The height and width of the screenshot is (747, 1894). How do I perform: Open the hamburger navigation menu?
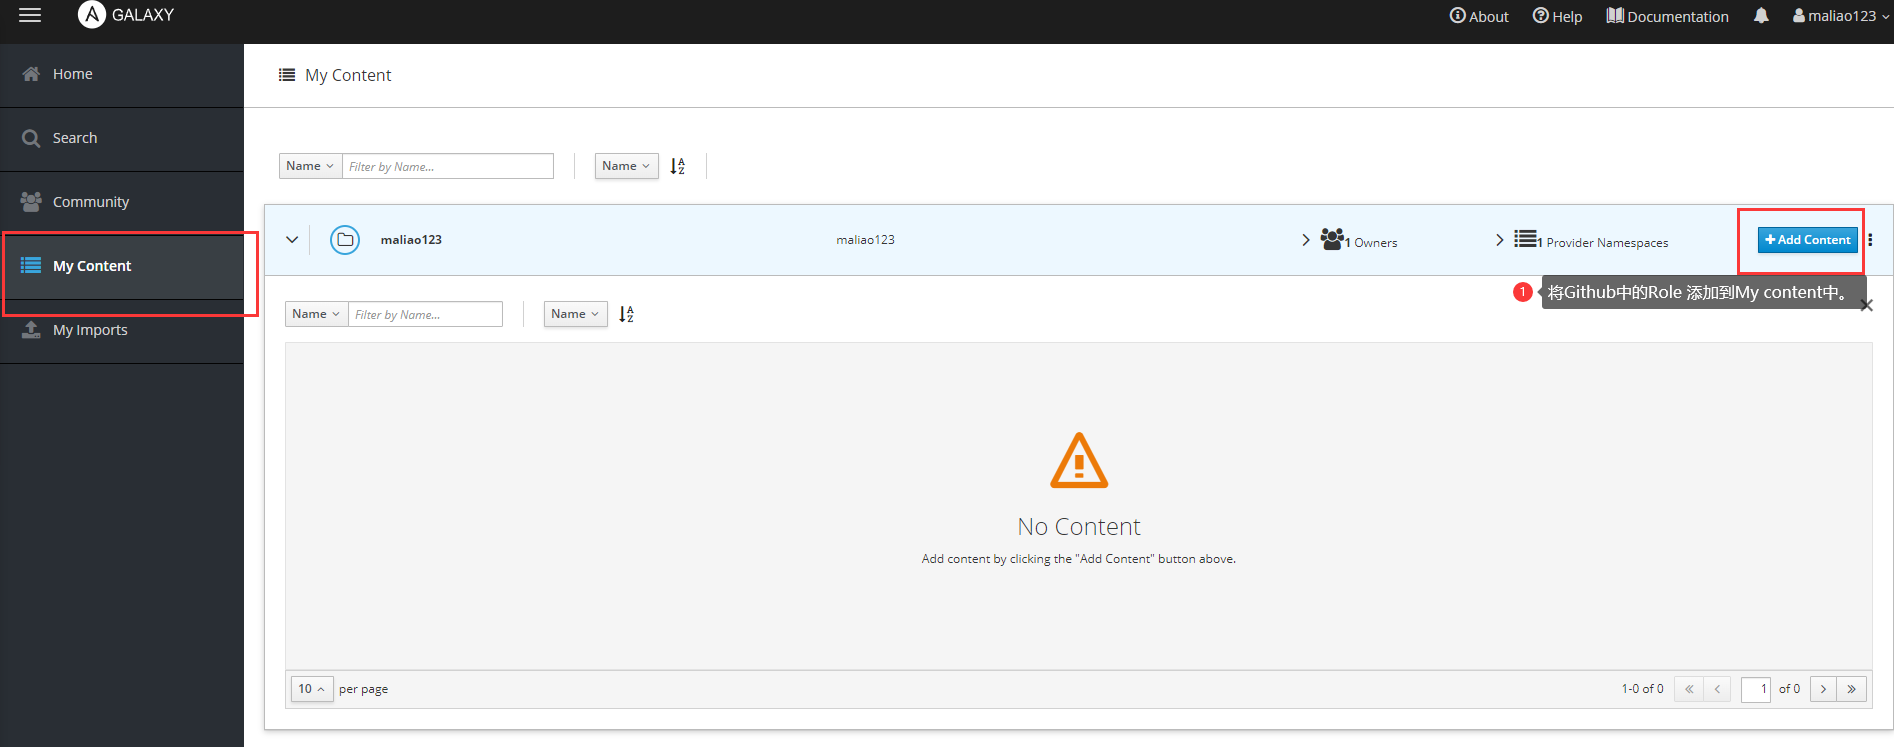pyautogui.click(x=30, y=15)
